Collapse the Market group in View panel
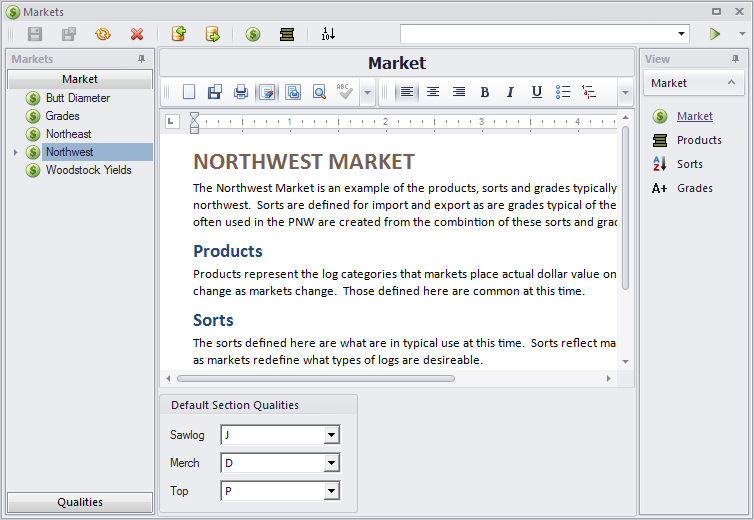Viewport: 754px width, 520px height. tap(731, 82)
